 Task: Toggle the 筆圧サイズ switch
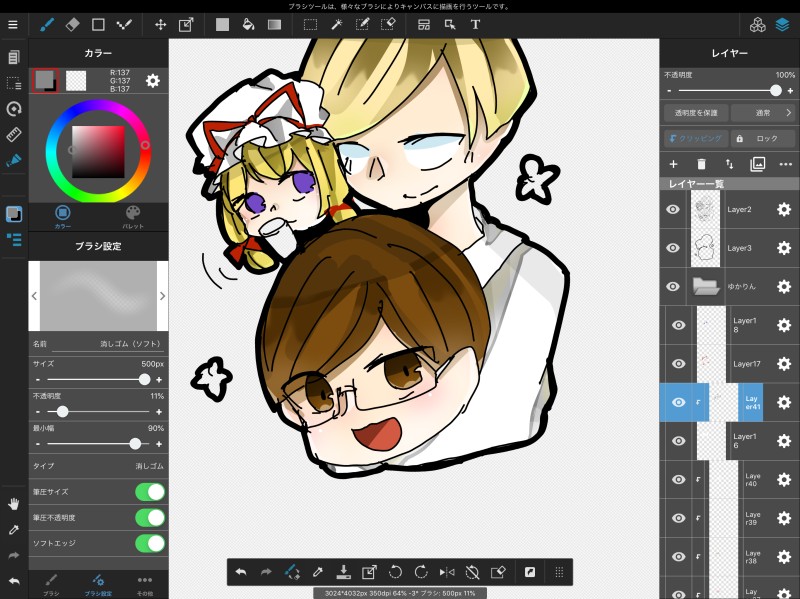(150, 492)
